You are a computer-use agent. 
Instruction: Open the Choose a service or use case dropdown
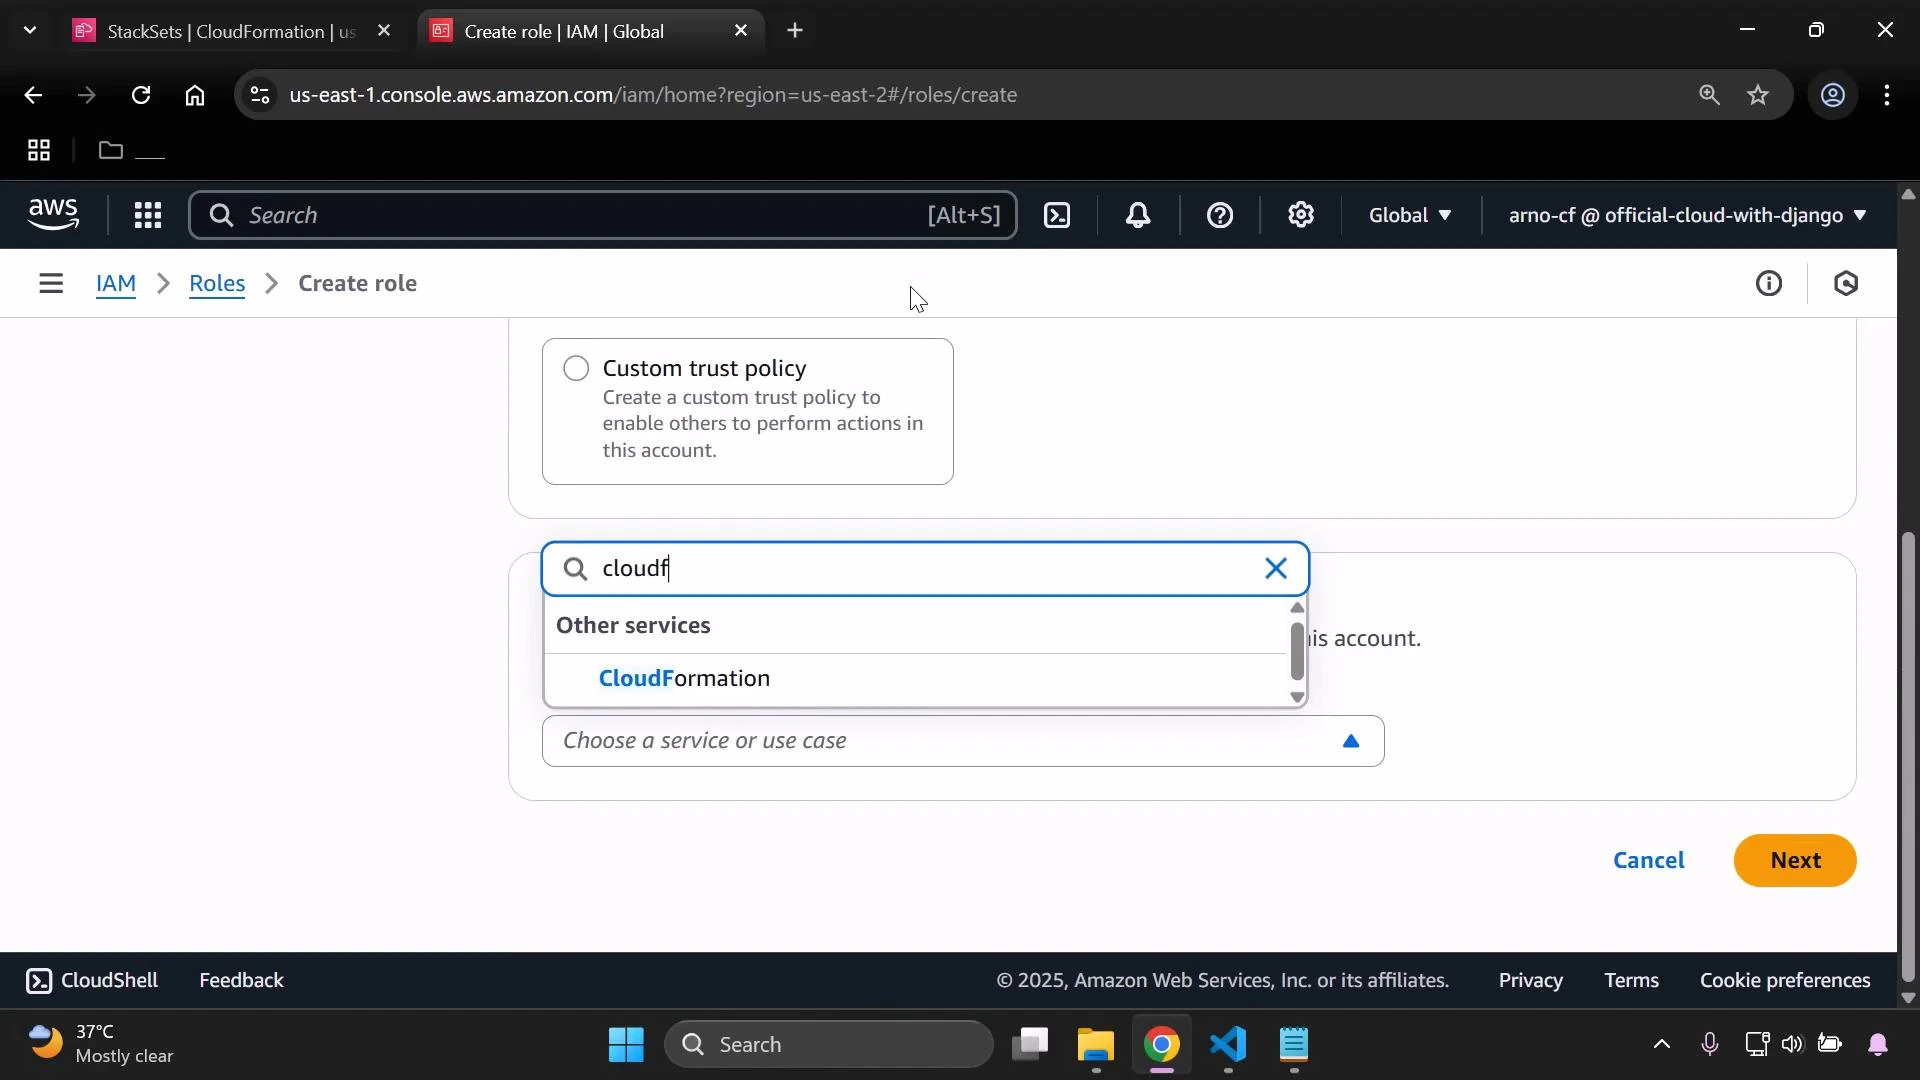(x=962, y=741)
